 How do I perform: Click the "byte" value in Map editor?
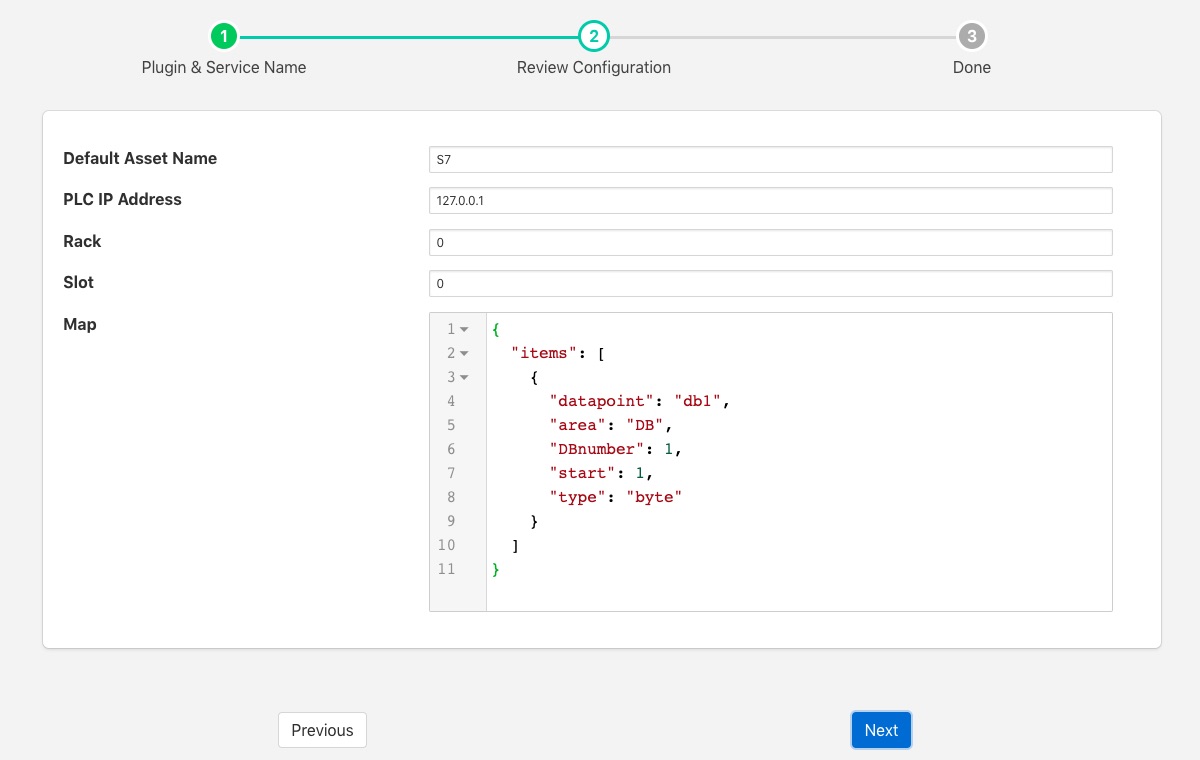654,497
